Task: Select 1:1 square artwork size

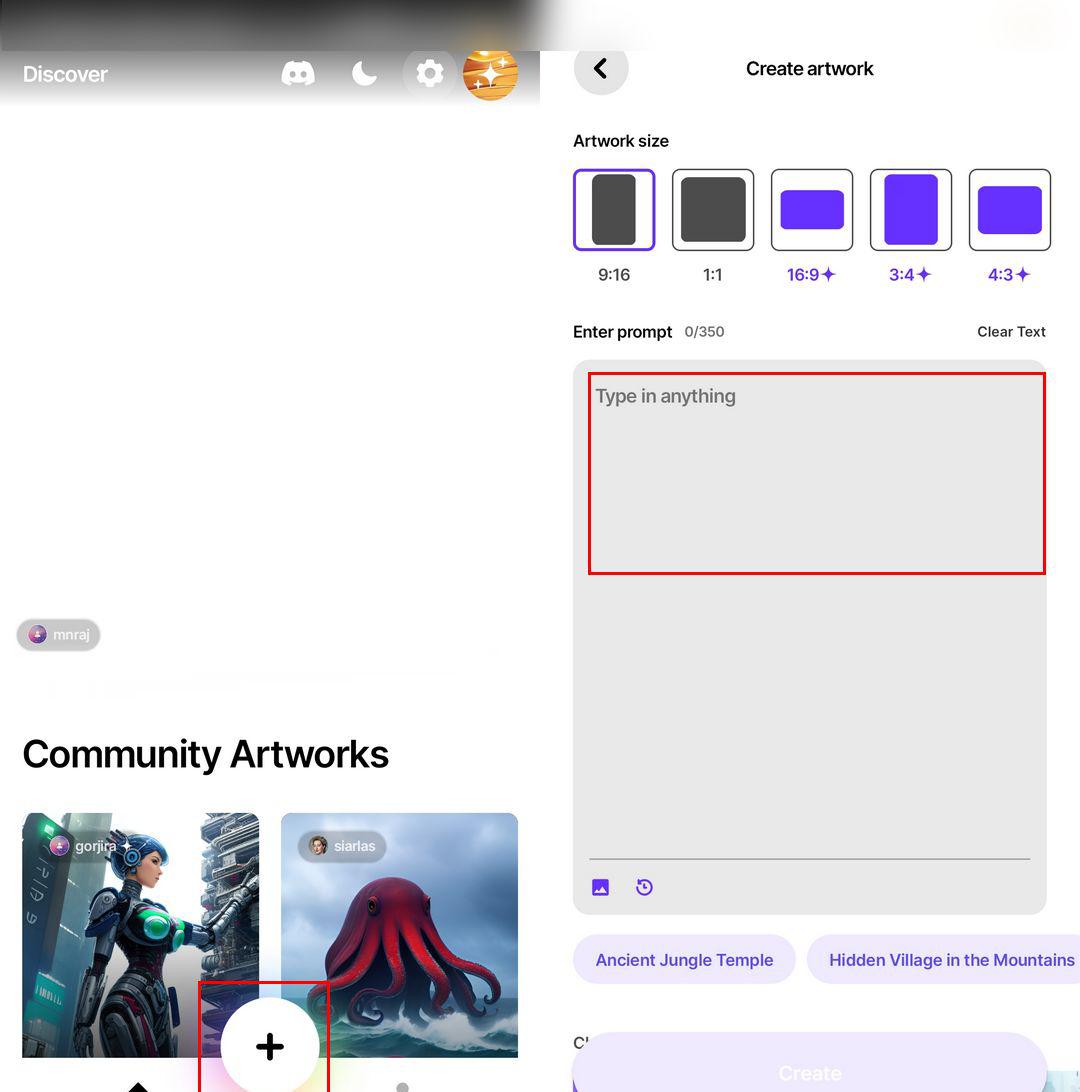Action: (x=713, y=210)
